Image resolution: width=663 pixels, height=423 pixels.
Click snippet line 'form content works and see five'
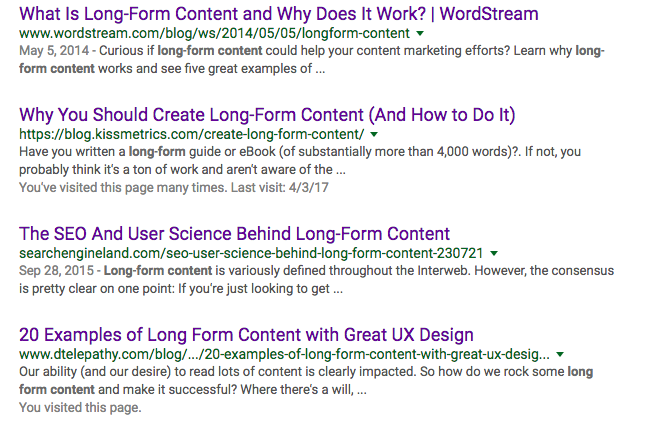pyautogui.click(x=172, y=69)
